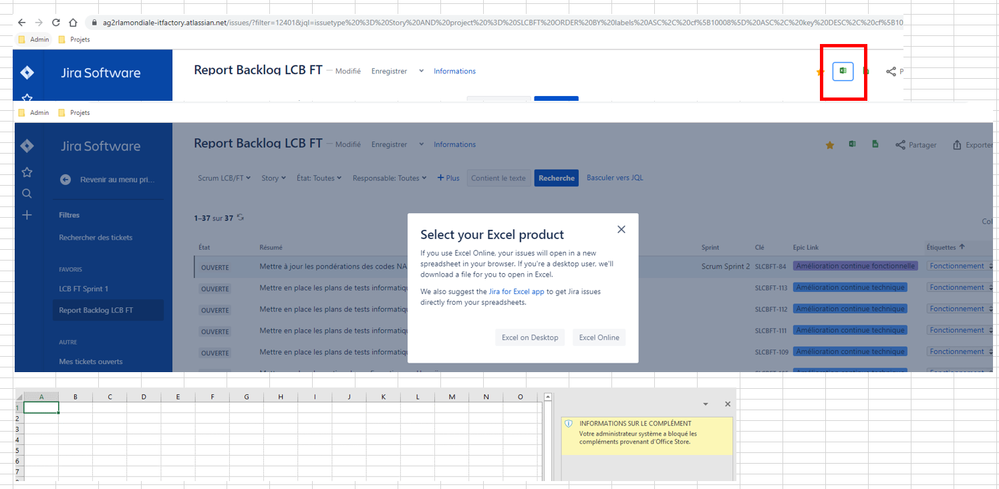Select column header O in Excel

click(521, 397)
